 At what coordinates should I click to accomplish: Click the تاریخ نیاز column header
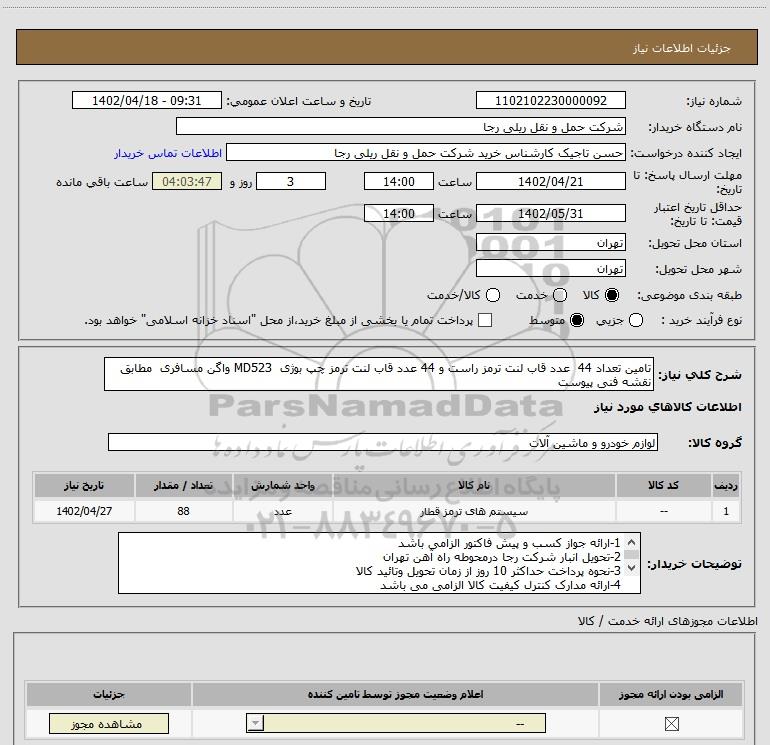(84, 485)
